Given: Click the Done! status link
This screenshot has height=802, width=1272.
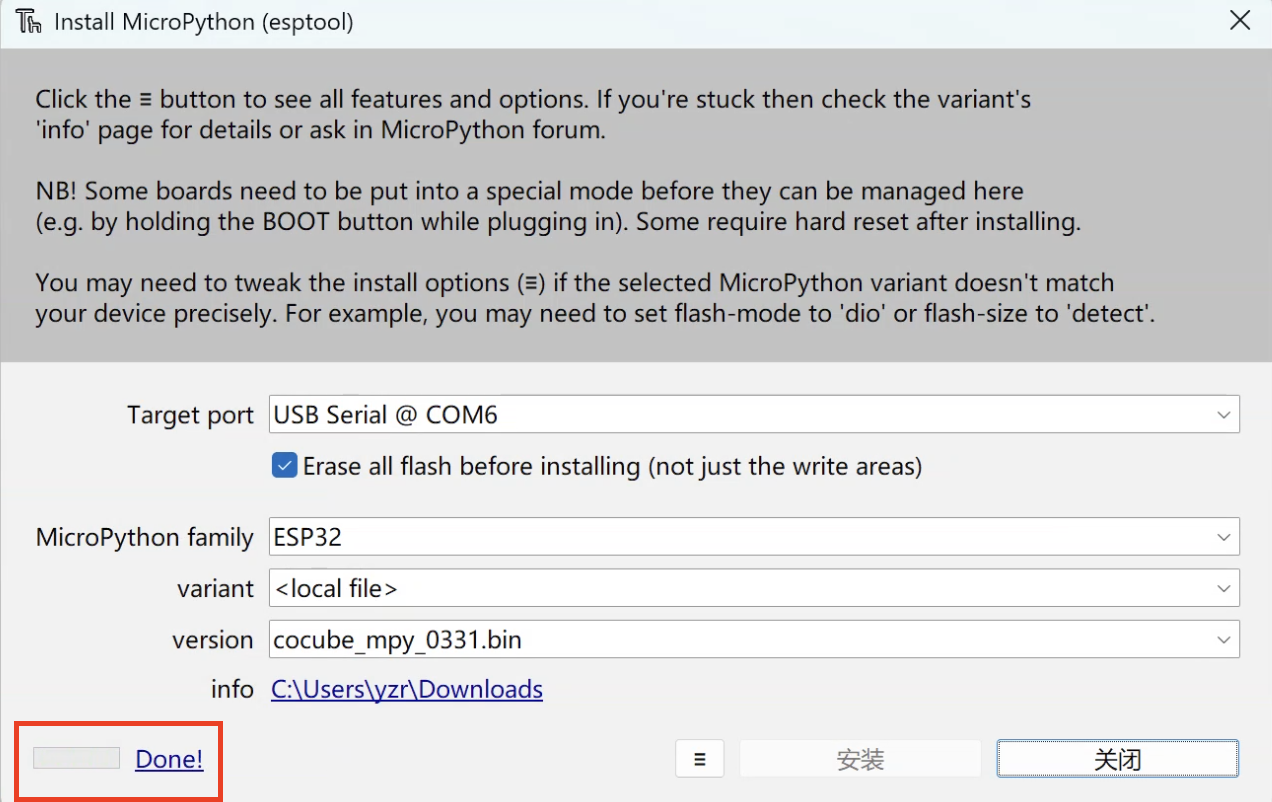Looking at the screenshot, I should (169, 759).
